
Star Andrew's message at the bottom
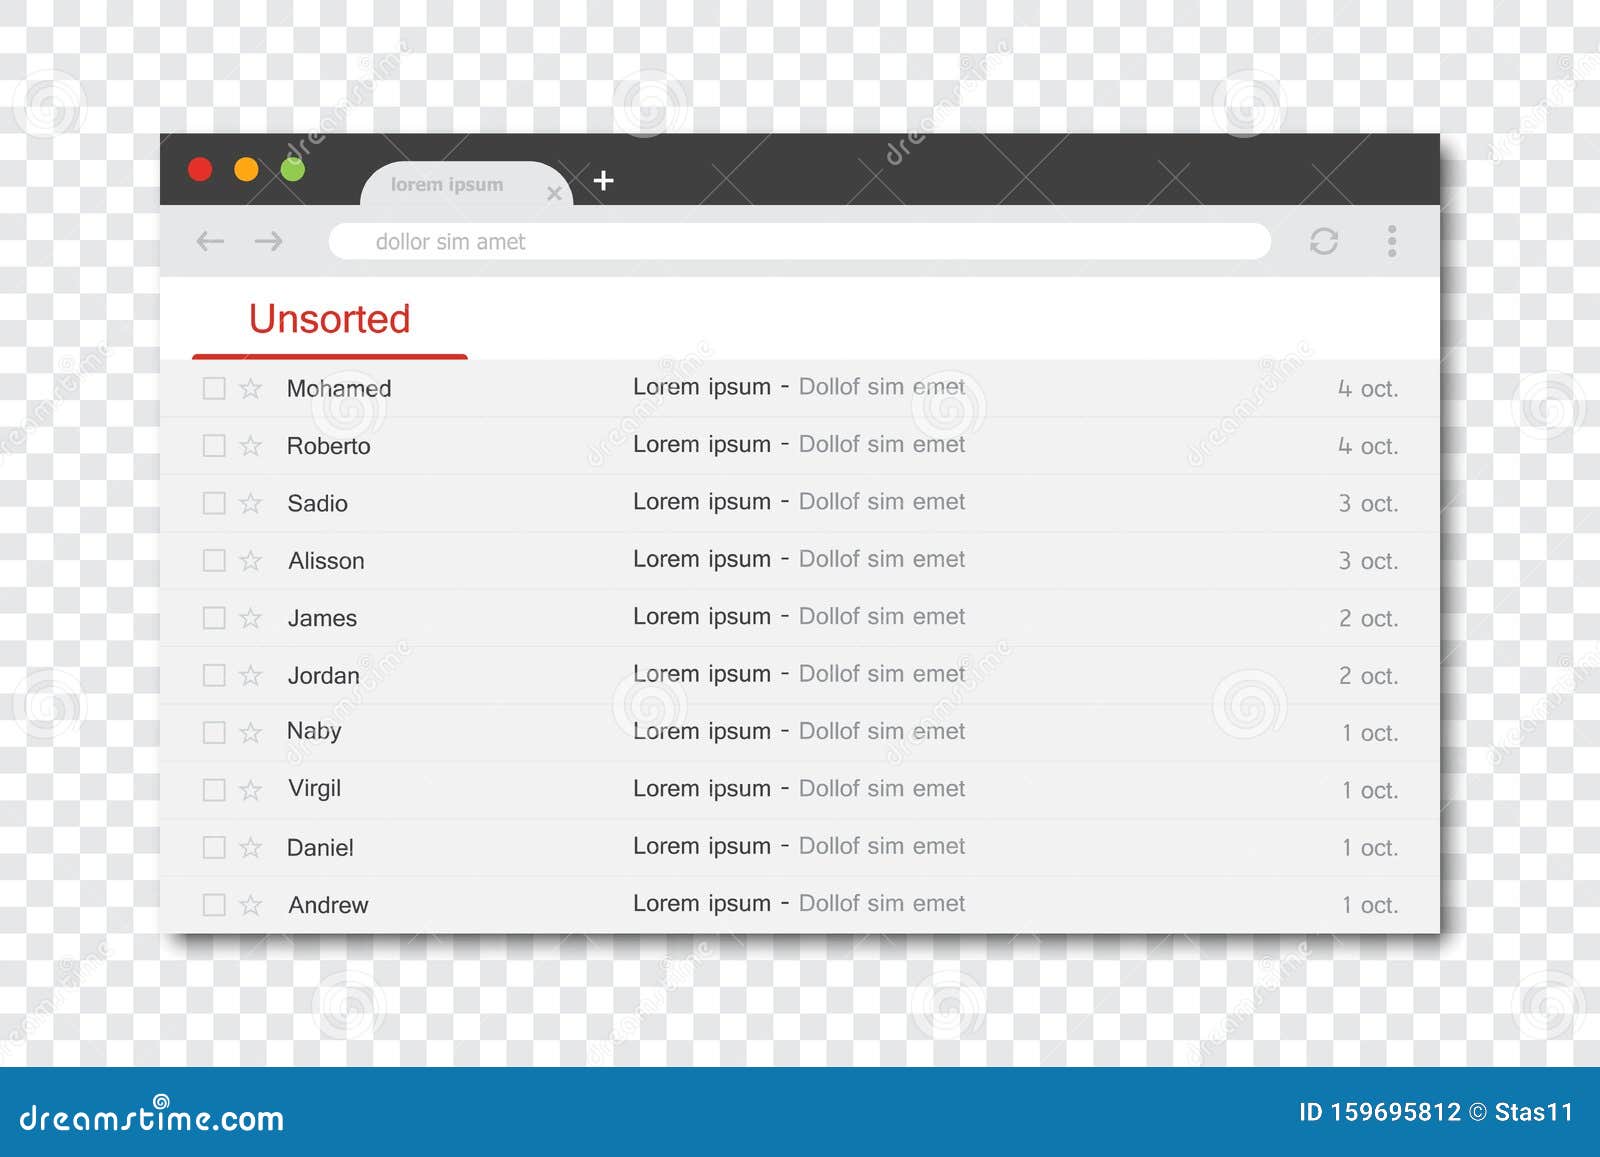click(250, 904)
